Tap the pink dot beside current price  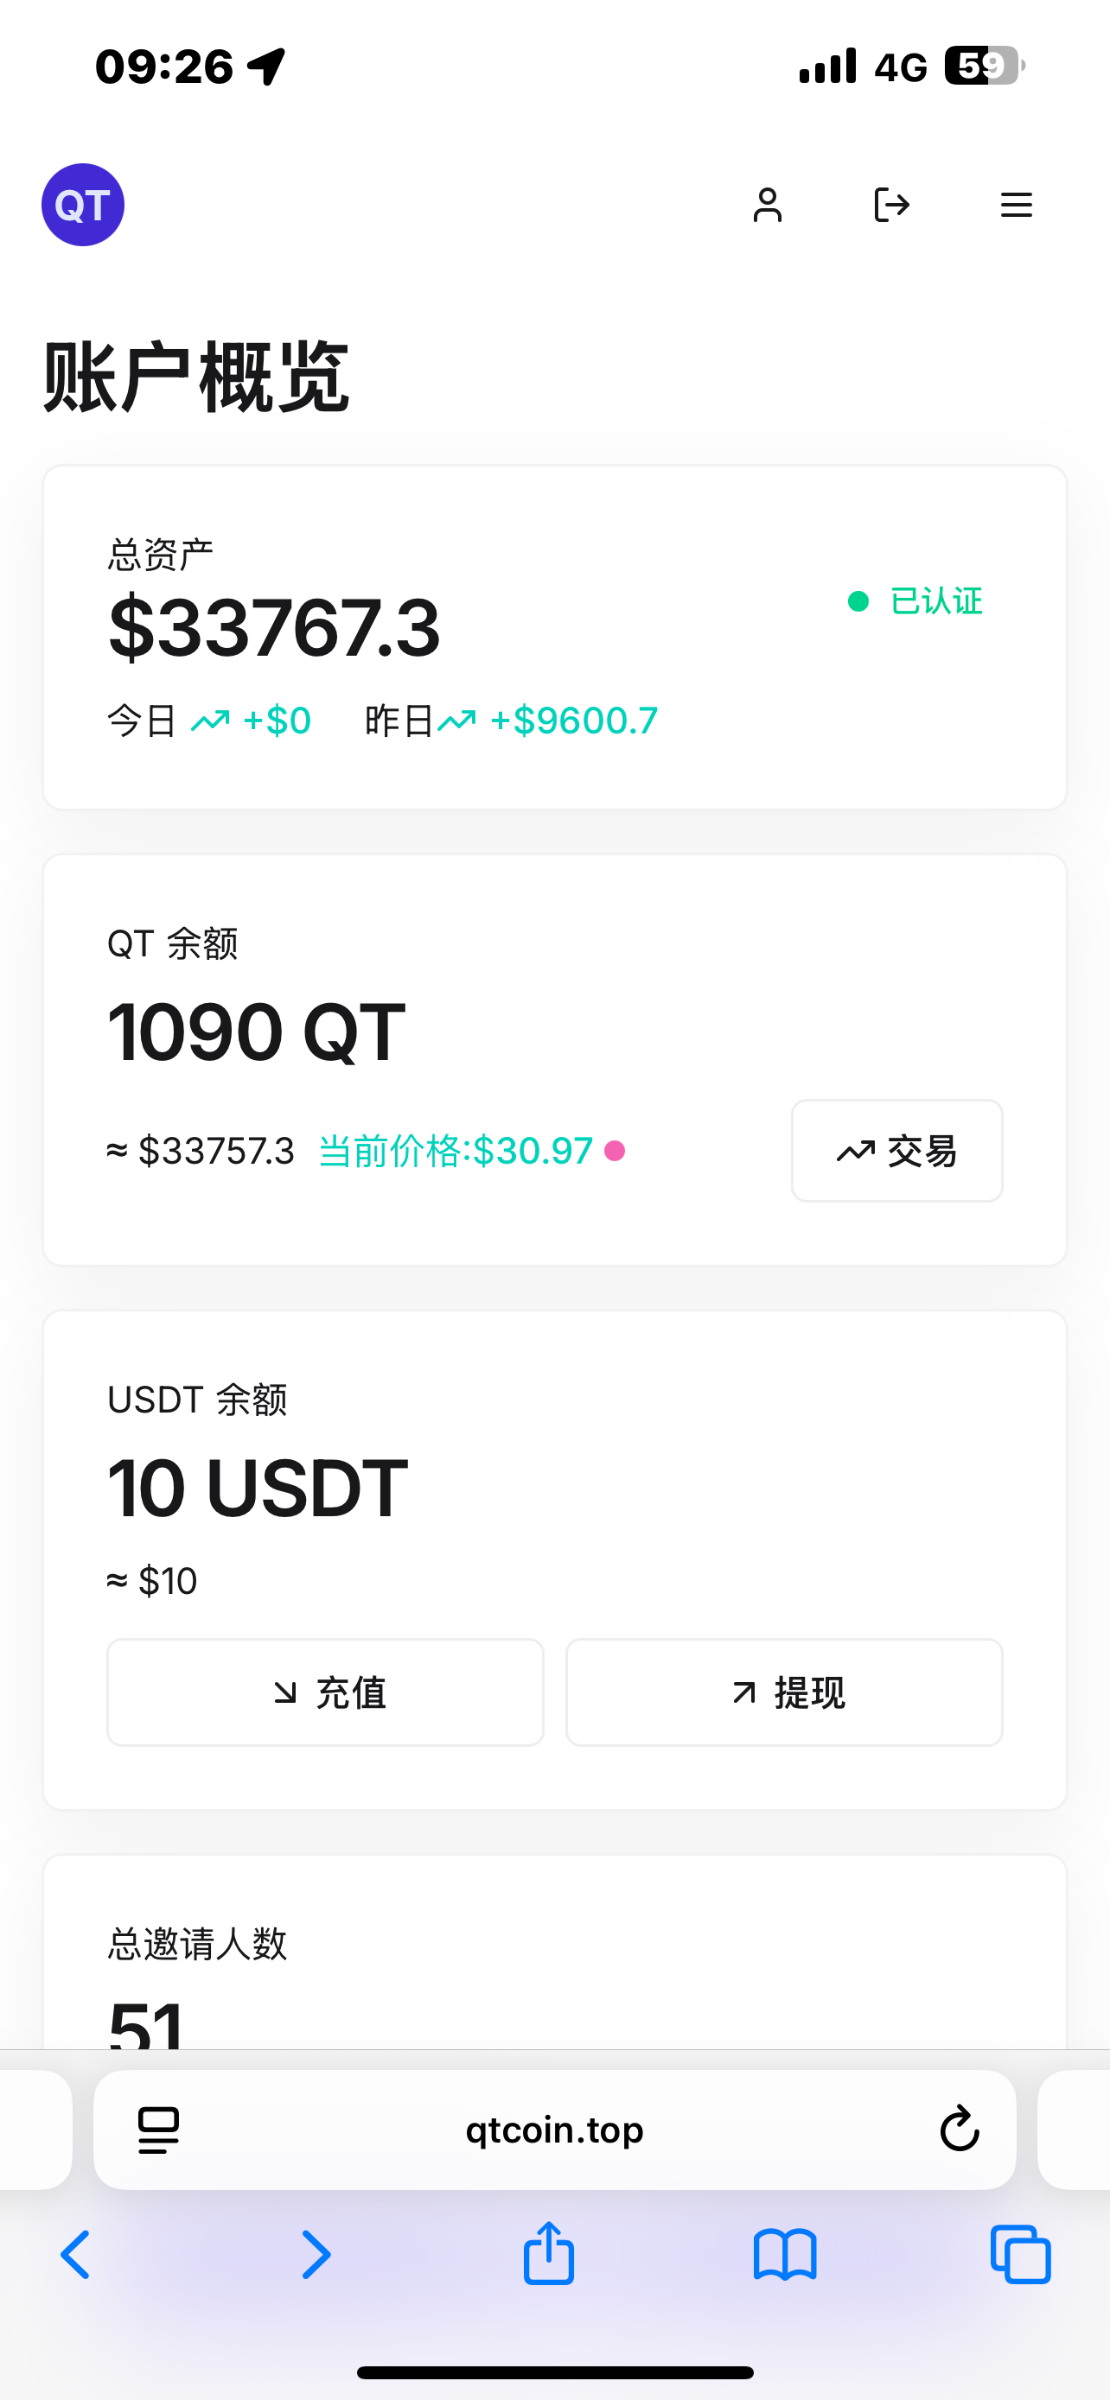pyautogui.click(x=615, y=1151)
